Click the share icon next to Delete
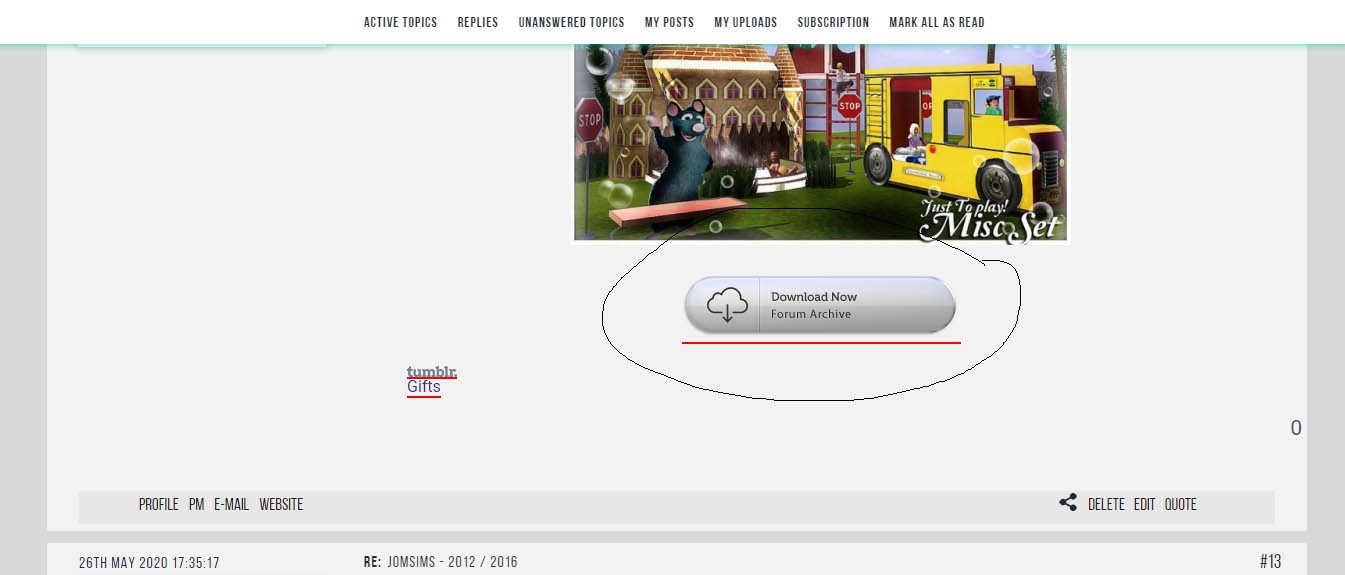Viewport: 1345px width, 575px height. click(x=1068, y=503)
